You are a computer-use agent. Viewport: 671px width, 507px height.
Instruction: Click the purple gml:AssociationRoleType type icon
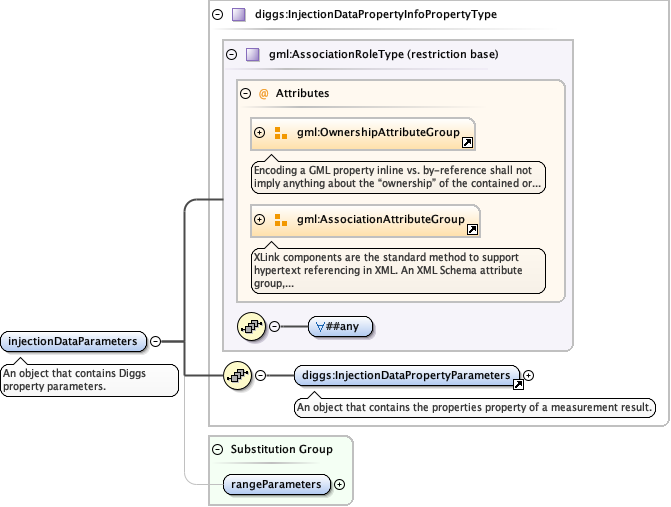[x=252, y=55]
